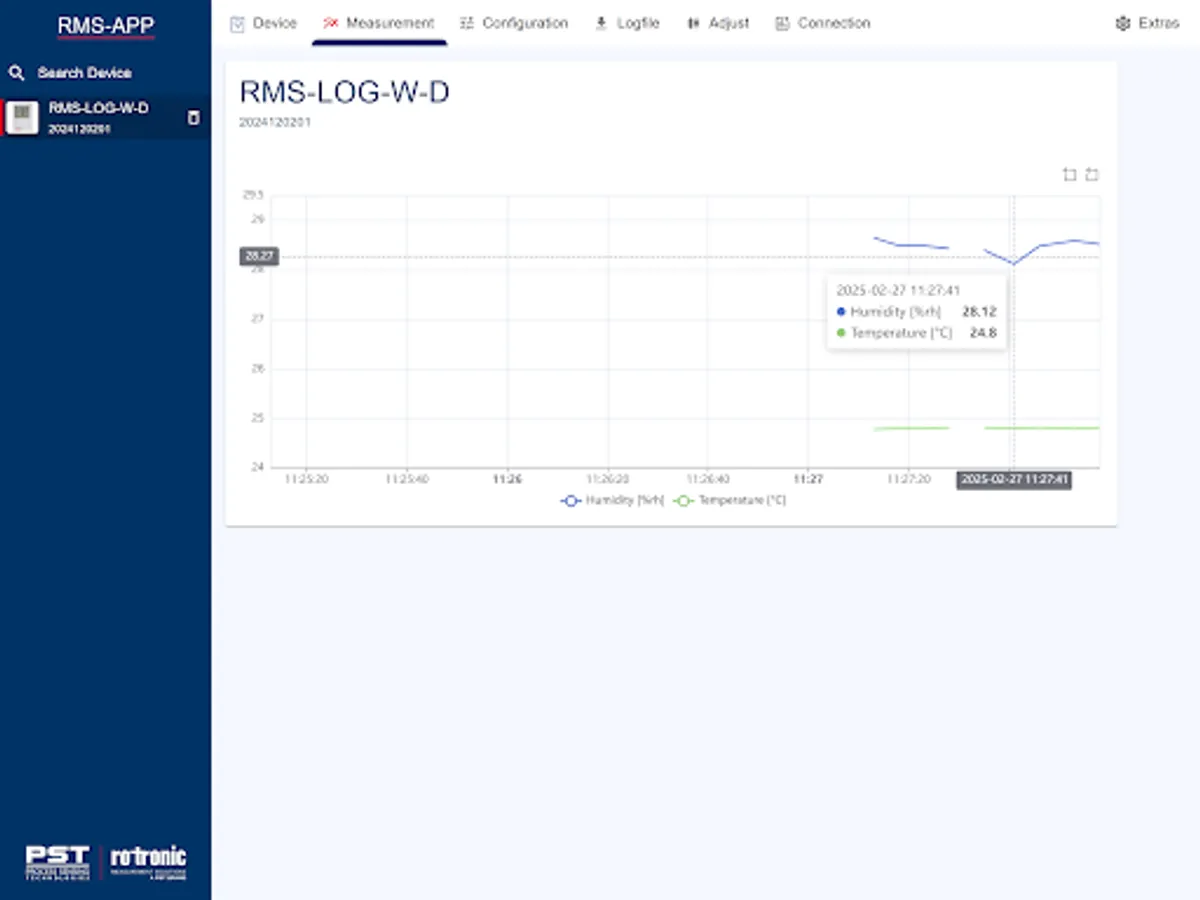Toggle the Measurement chart icon
1200x900 pixels.
(x=330, y=23)
